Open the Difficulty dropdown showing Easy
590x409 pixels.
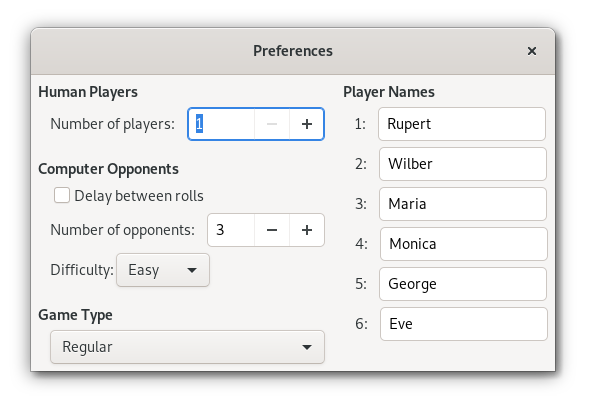[163, 270]
